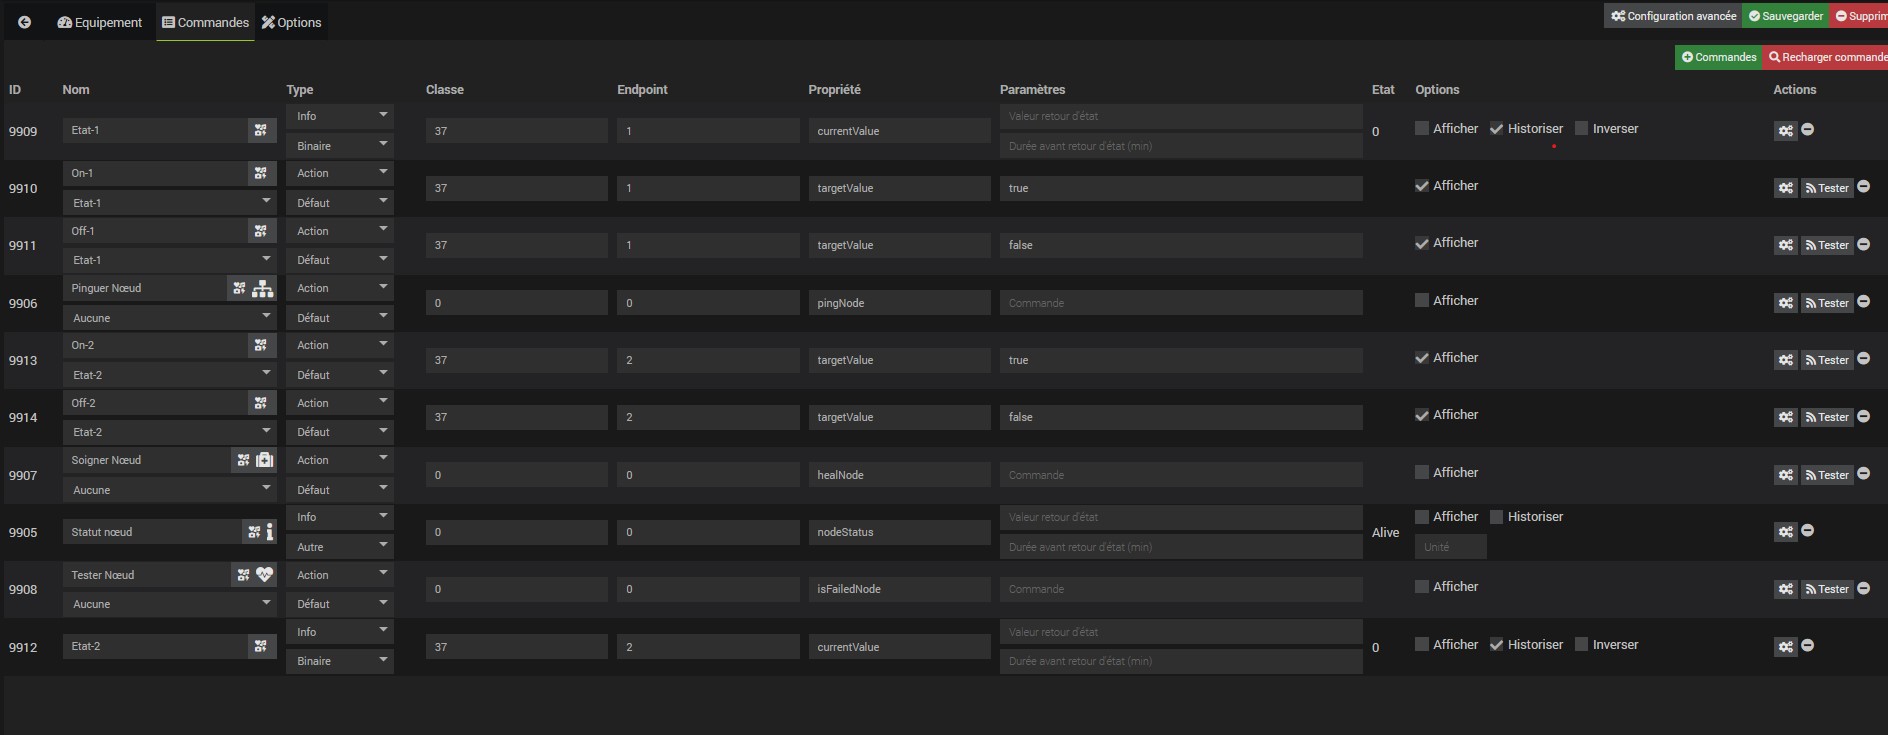Switch to the Options tab
This screenshot has height=735, width=1888.
click(x=292, y=22)
